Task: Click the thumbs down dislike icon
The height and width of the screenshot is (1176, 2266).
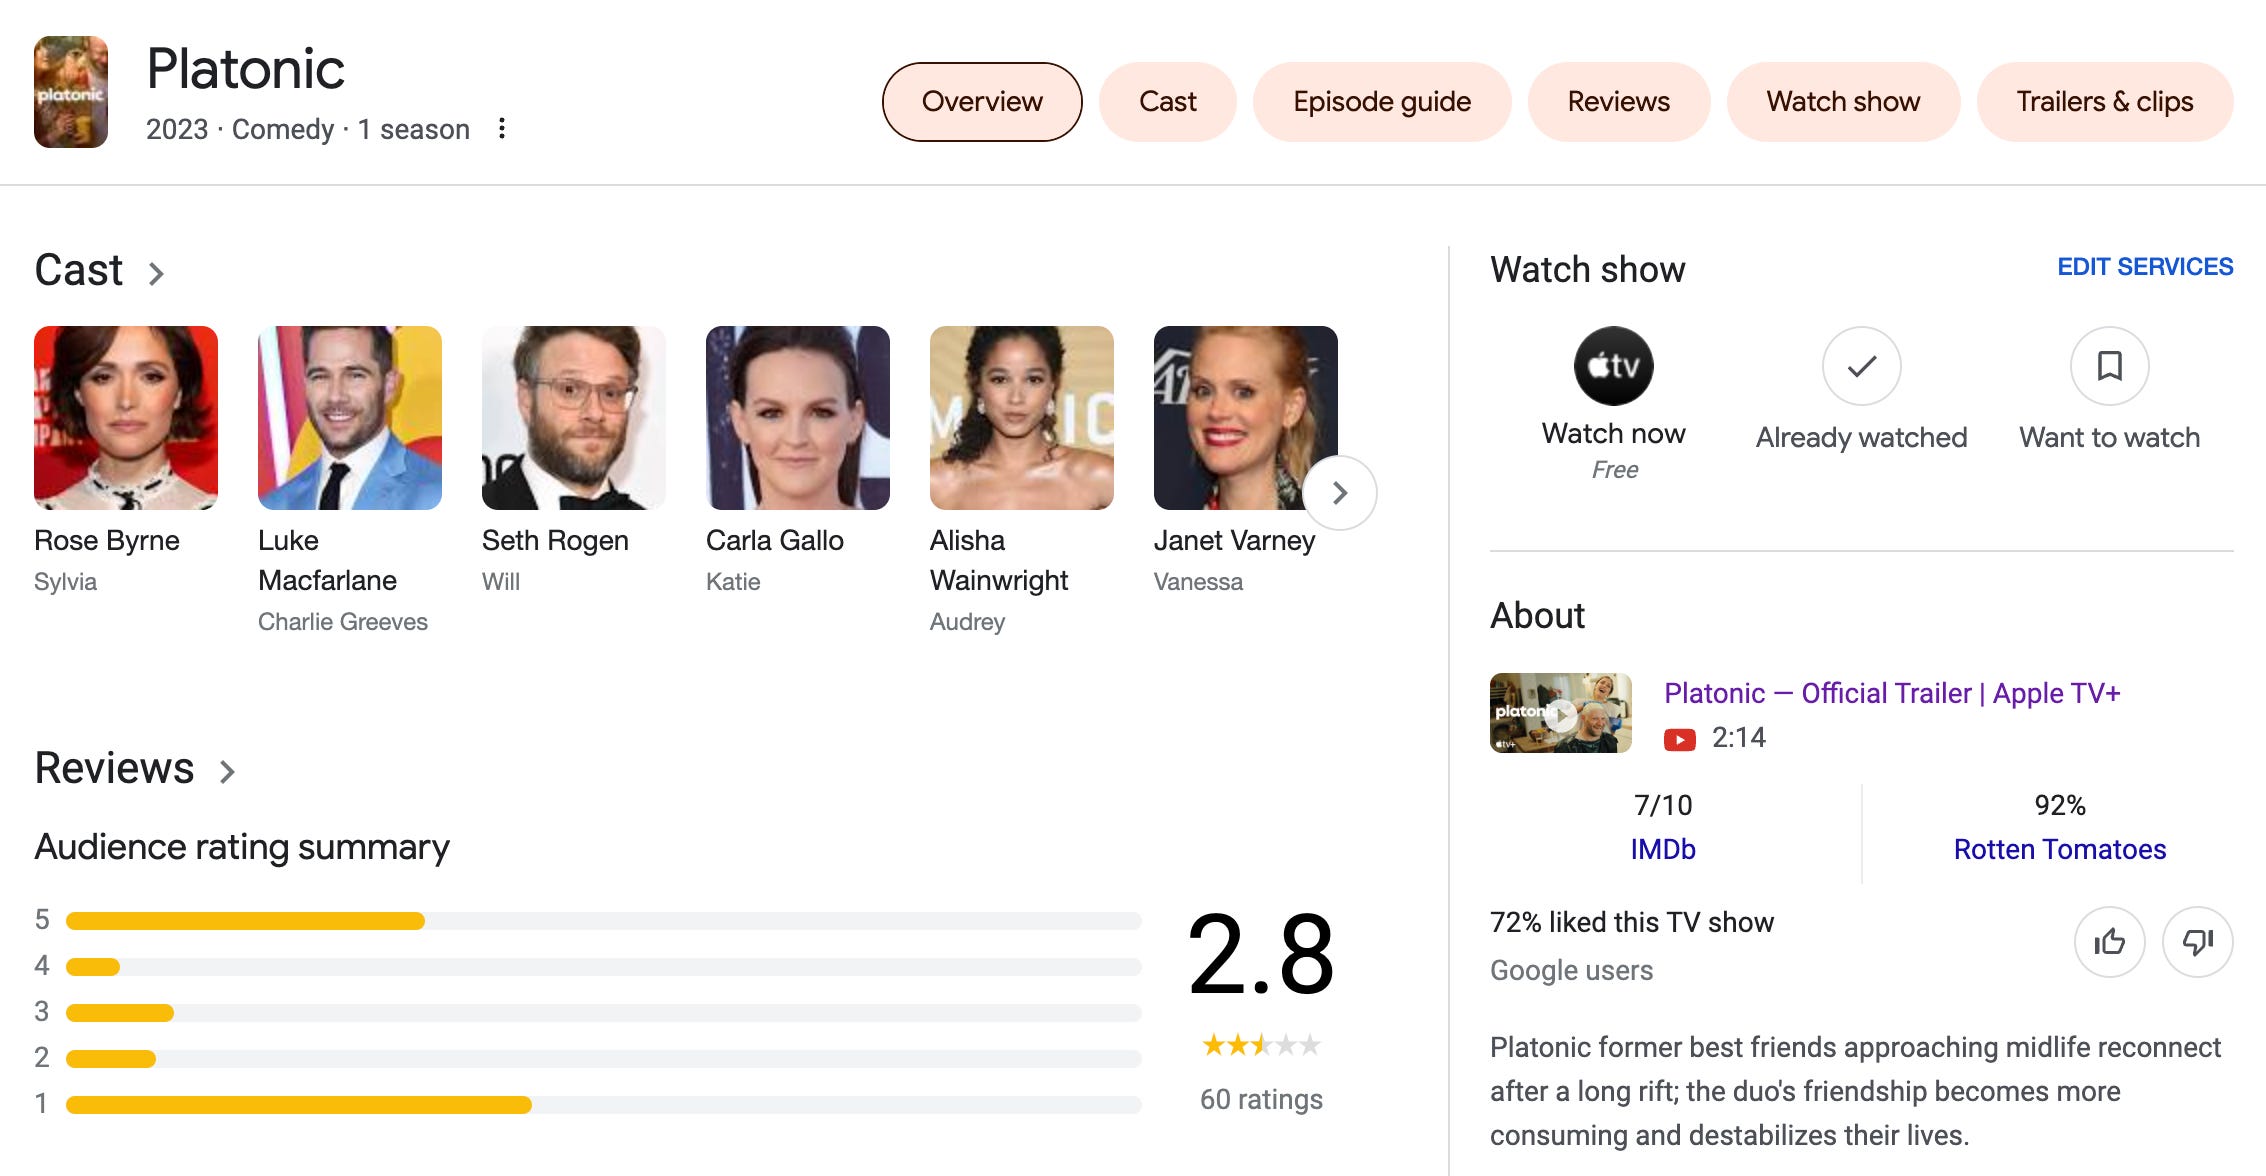Action: [2197, 942]
